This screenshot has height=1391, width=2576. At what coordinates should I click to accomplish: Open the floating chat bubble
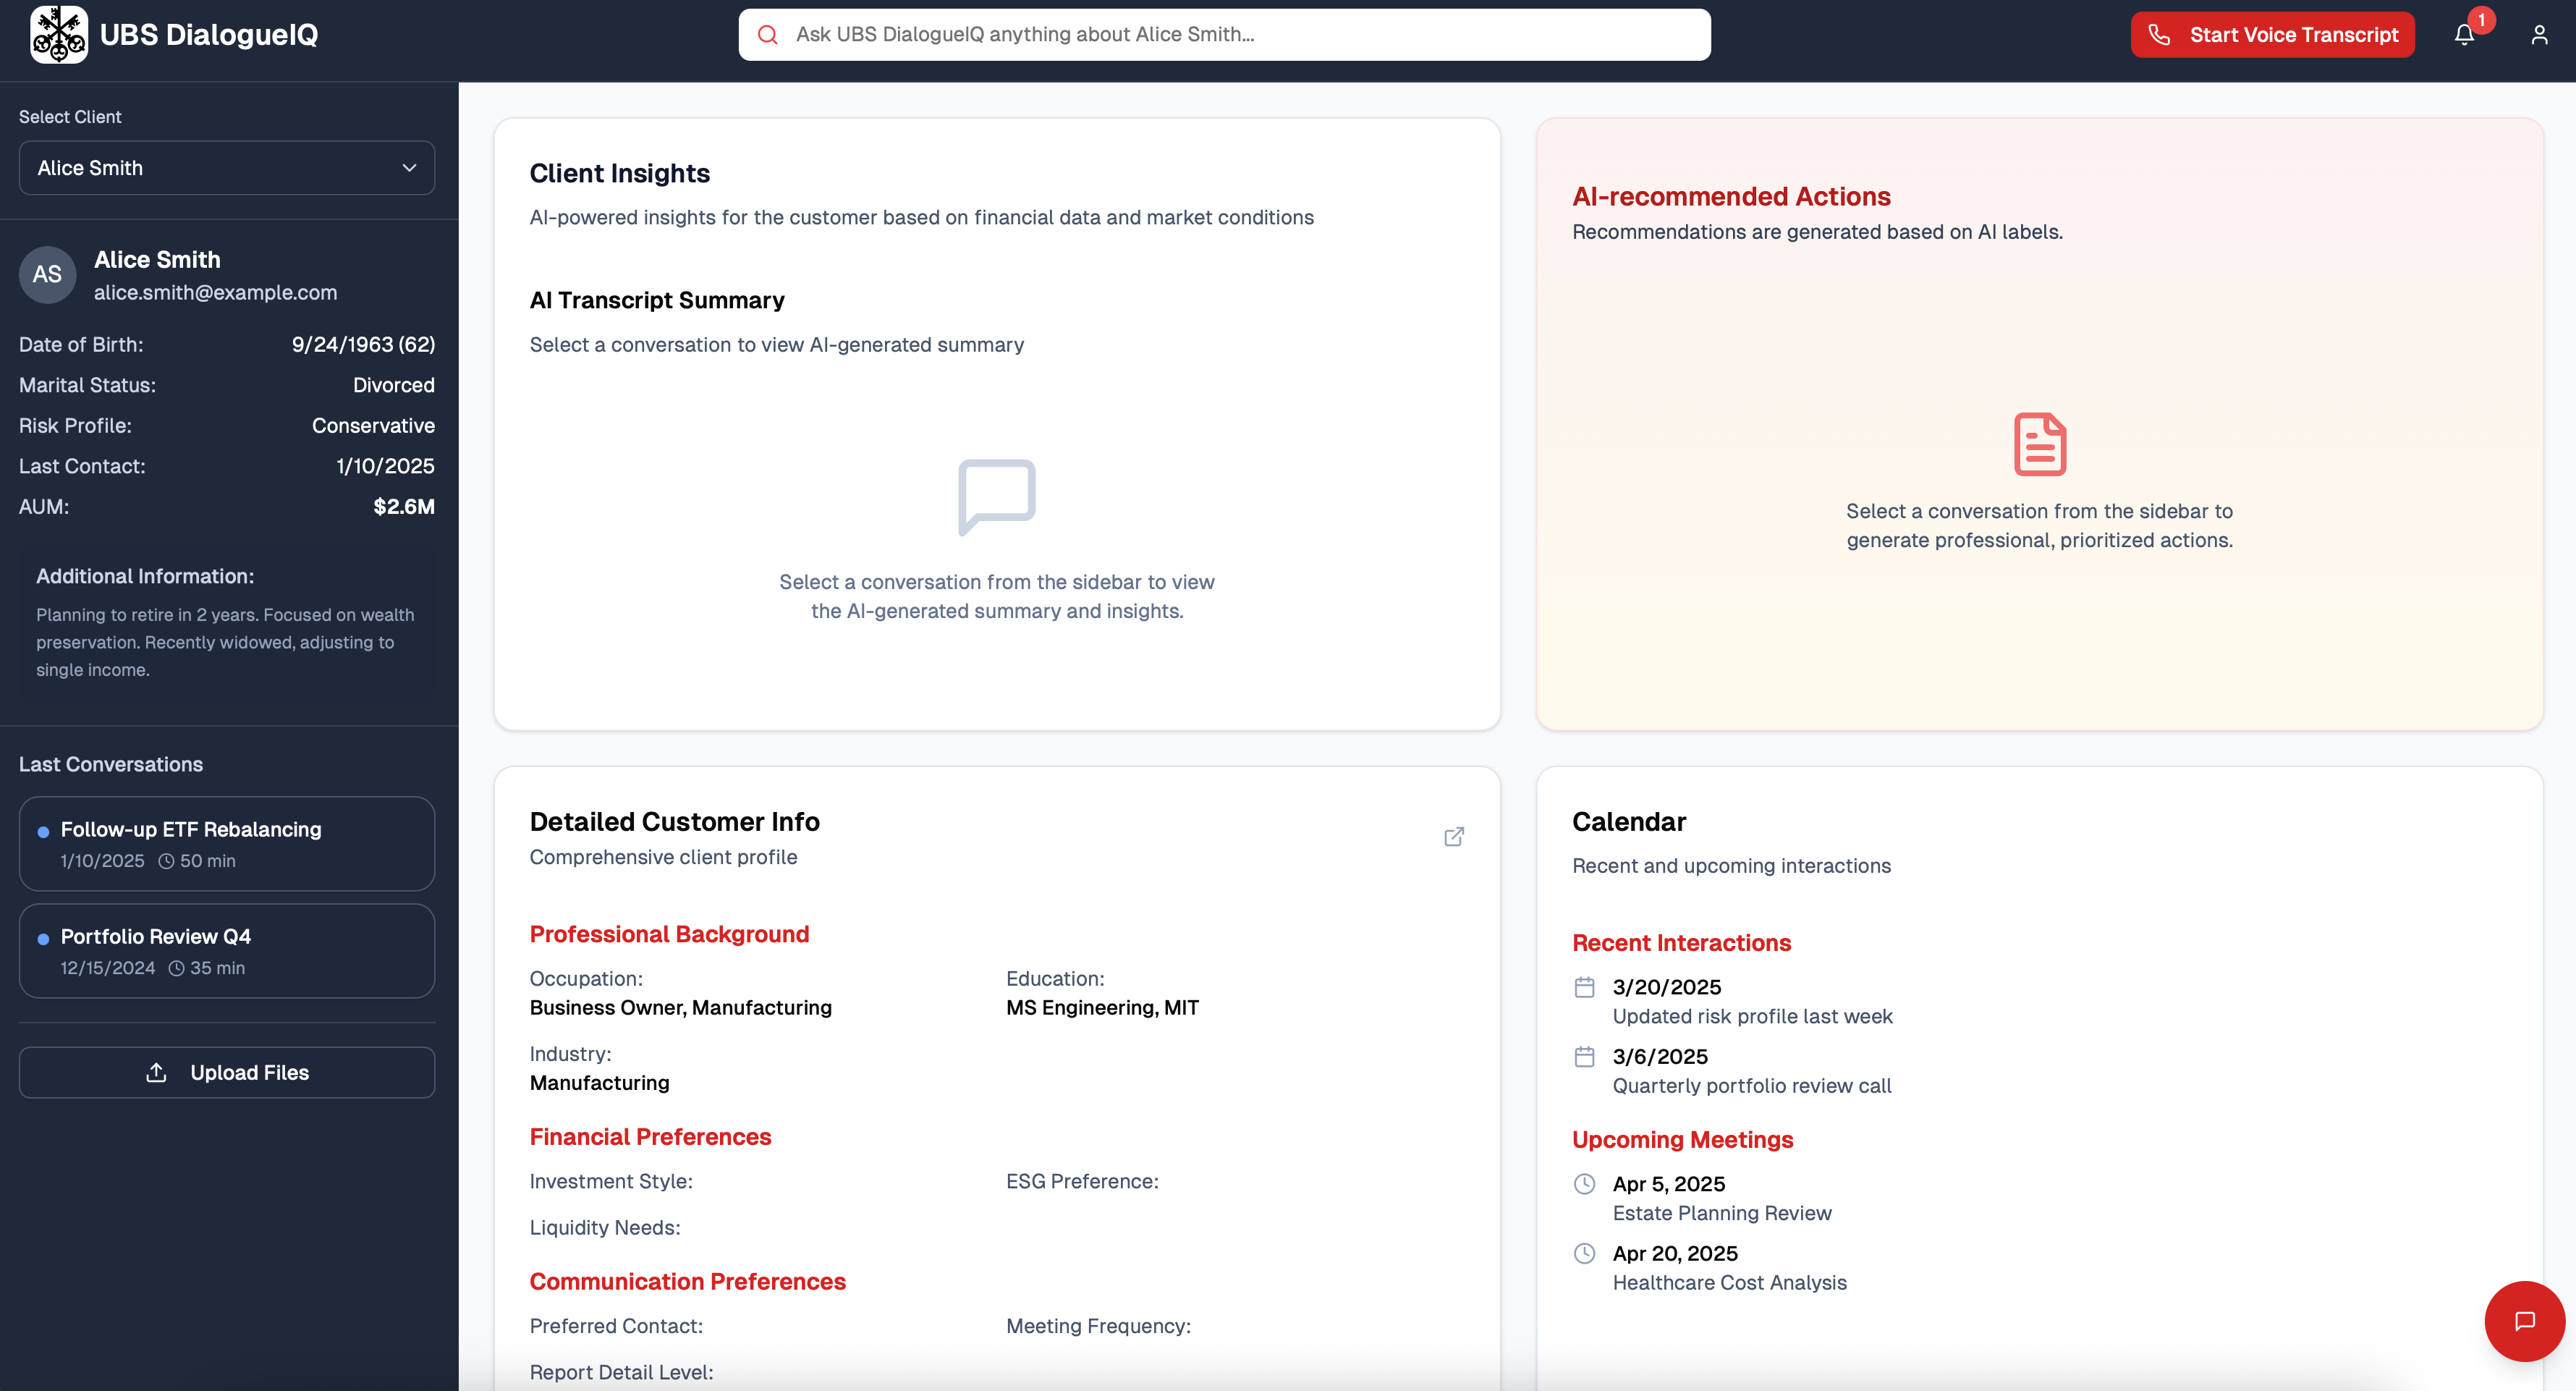[2524, 1321]
